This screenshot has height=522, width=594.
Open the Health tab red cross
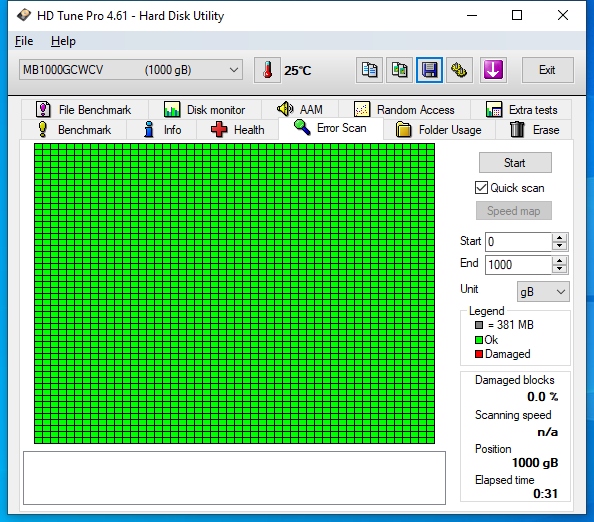(x=219, y=130)
